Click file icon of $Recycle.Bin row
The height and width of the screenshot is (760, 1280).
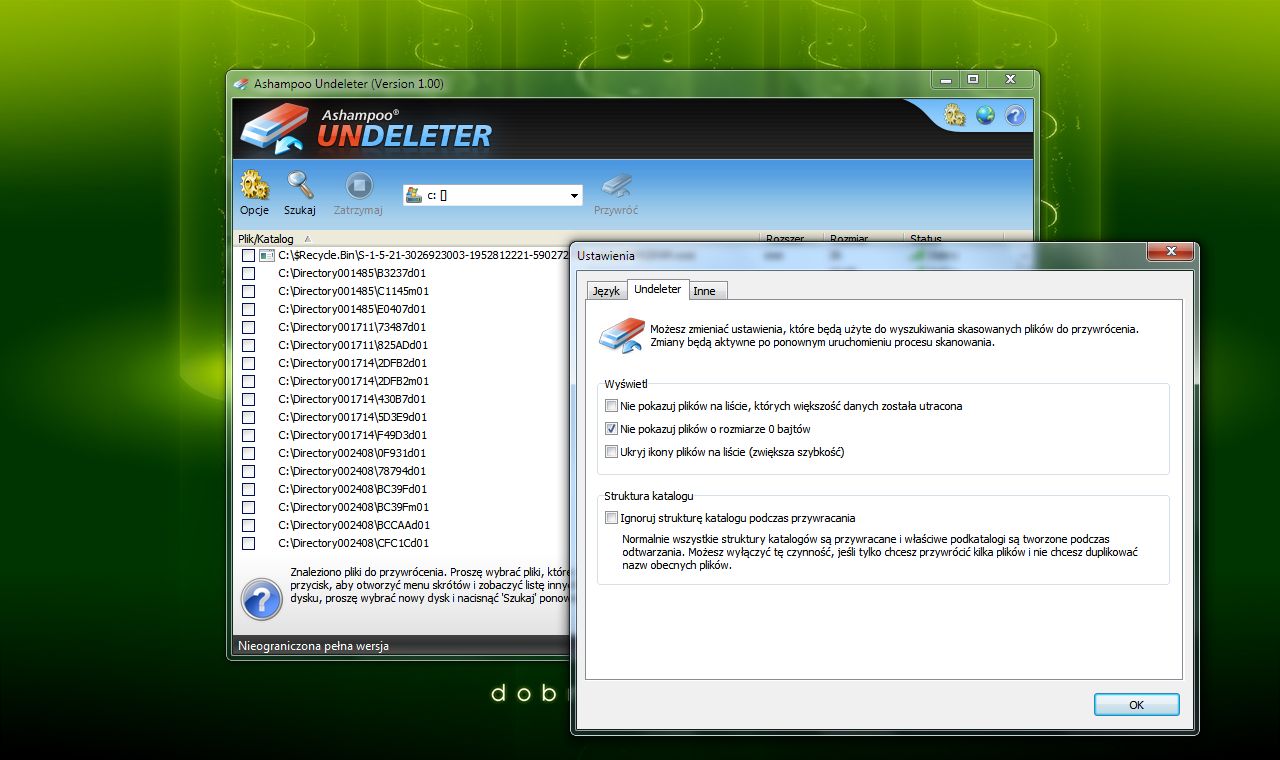[x=267, y=255]
